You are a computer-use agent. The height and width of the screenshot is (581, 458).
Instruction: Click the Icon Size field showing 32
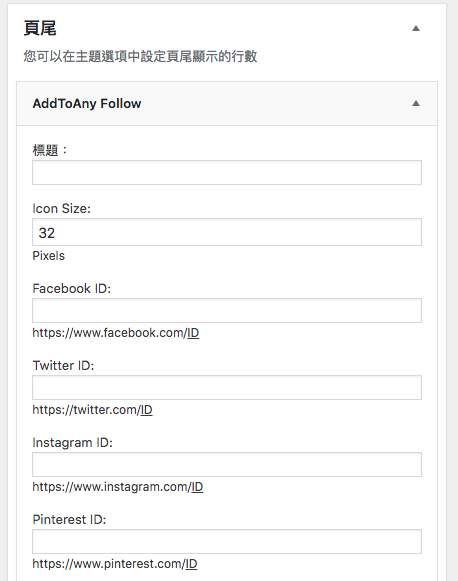pyautogui.click(x=227, y=232)
